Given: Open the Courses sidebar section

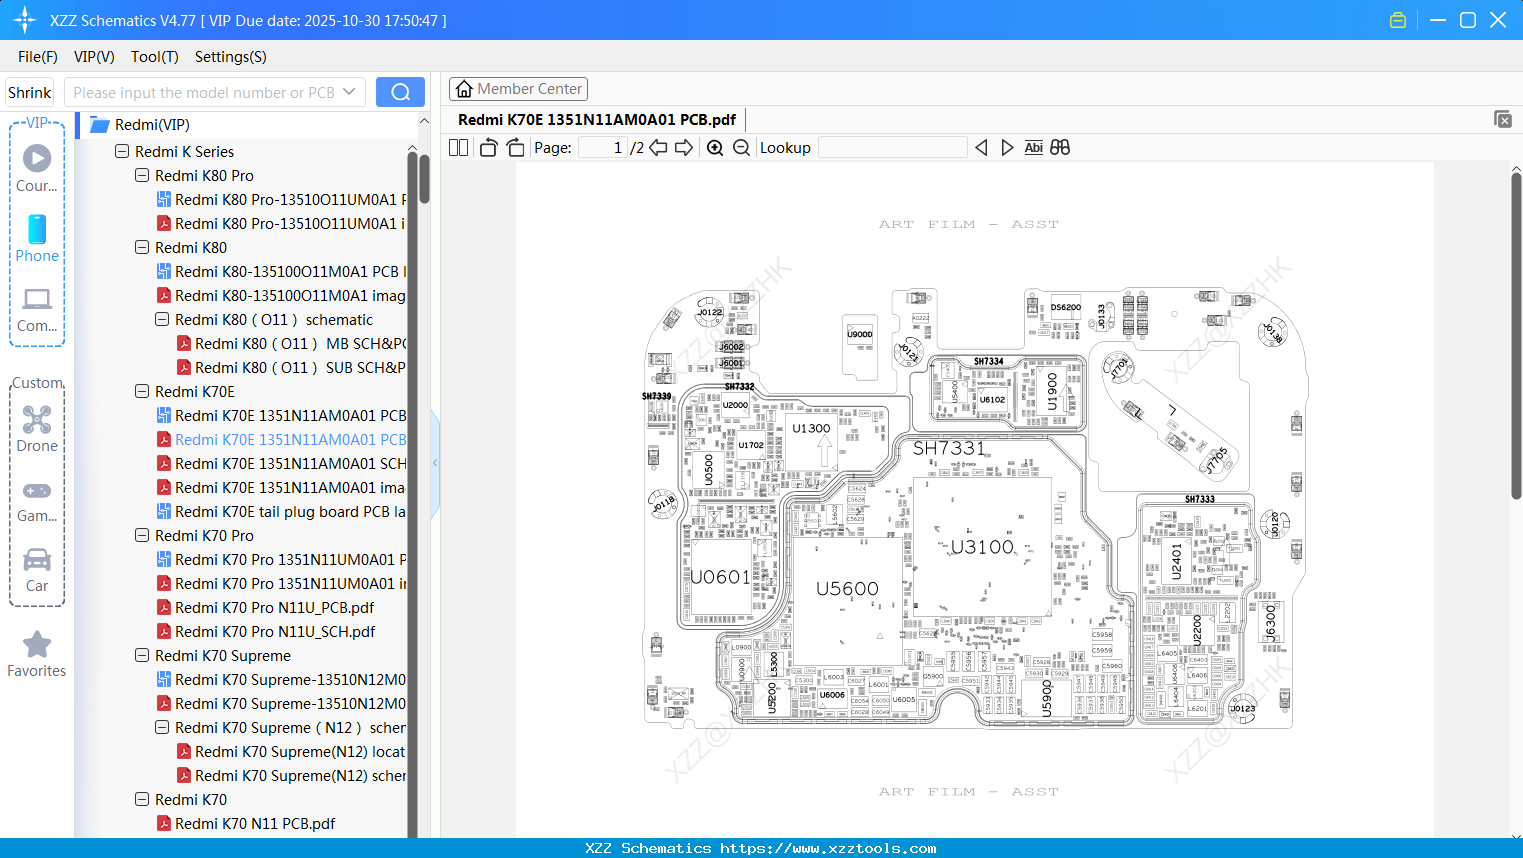Looking at the screenshot, I should point(37,168).
